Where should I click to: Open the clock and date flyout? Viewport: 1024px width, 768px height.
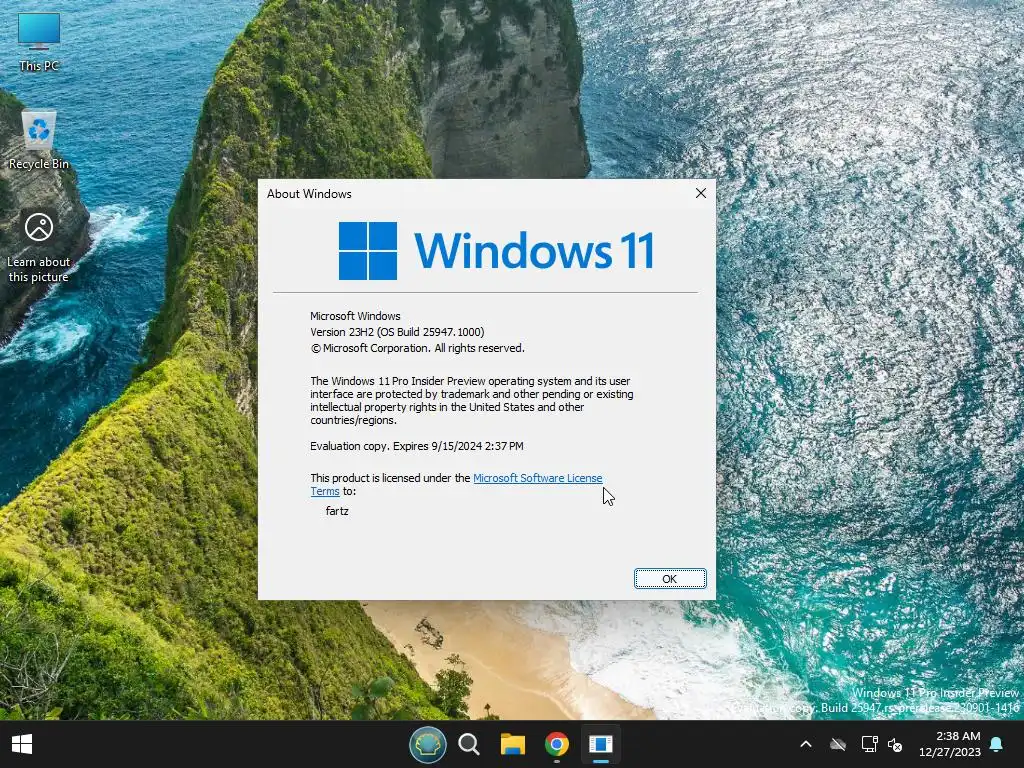[x=950, y=744]
